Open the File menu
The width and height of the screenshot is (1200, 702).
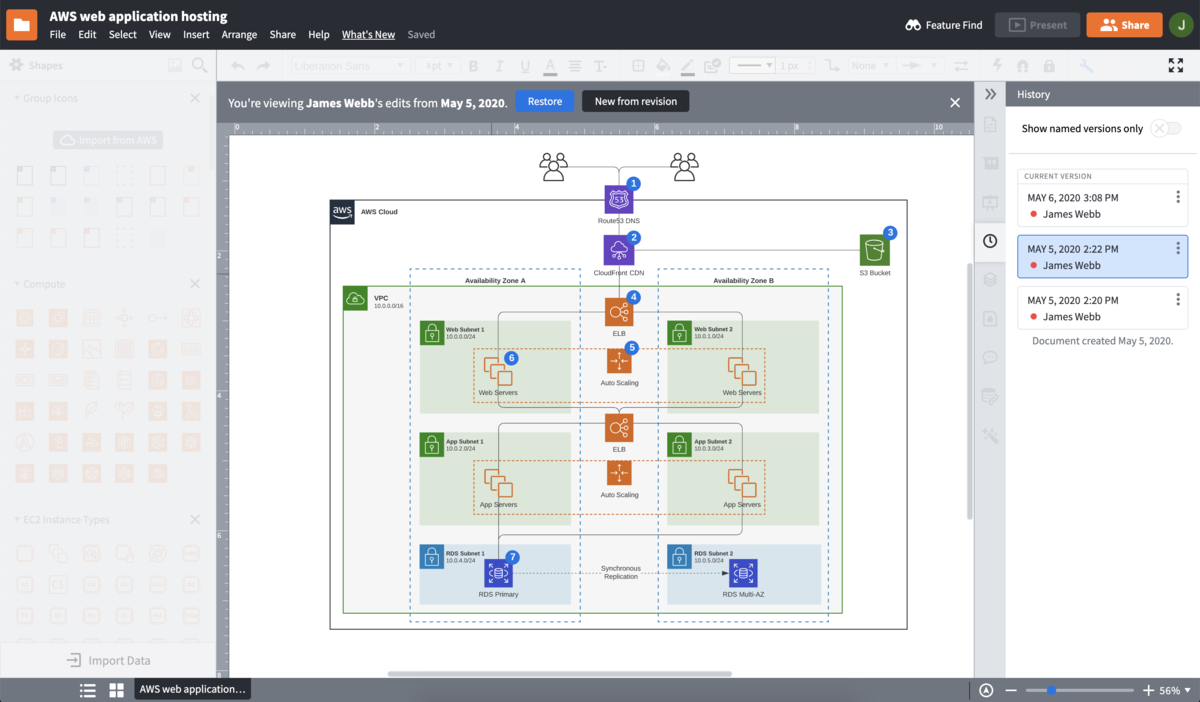click(x=58, y=34)
